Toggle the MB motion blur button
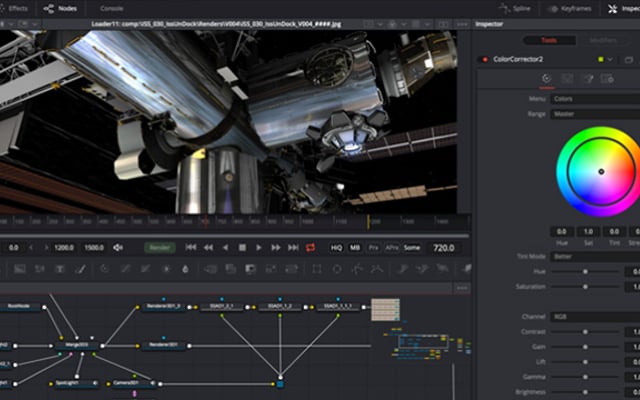Viewport: 640px width, 400px height. 355,247
